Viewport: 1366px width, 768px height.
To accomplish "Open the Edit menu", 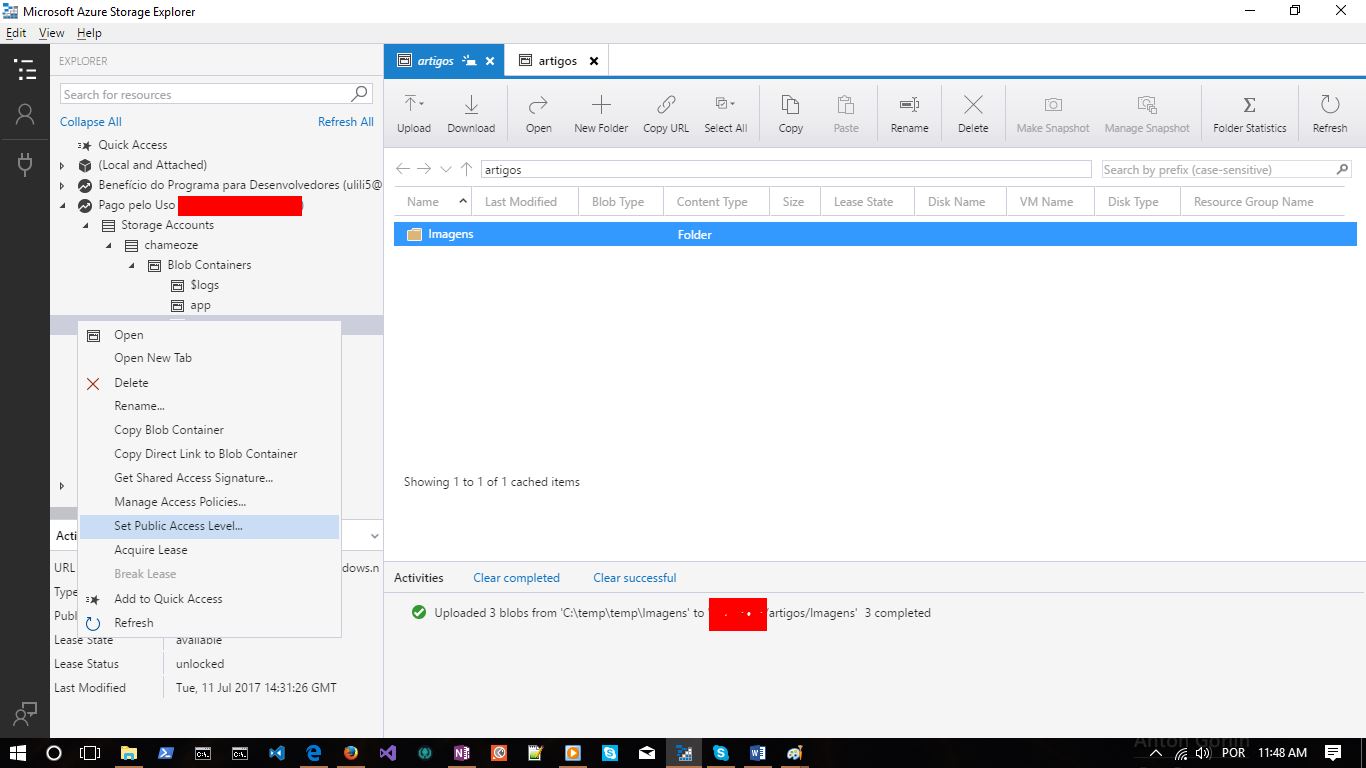I will pyautogui.click(x=16, y=33).
